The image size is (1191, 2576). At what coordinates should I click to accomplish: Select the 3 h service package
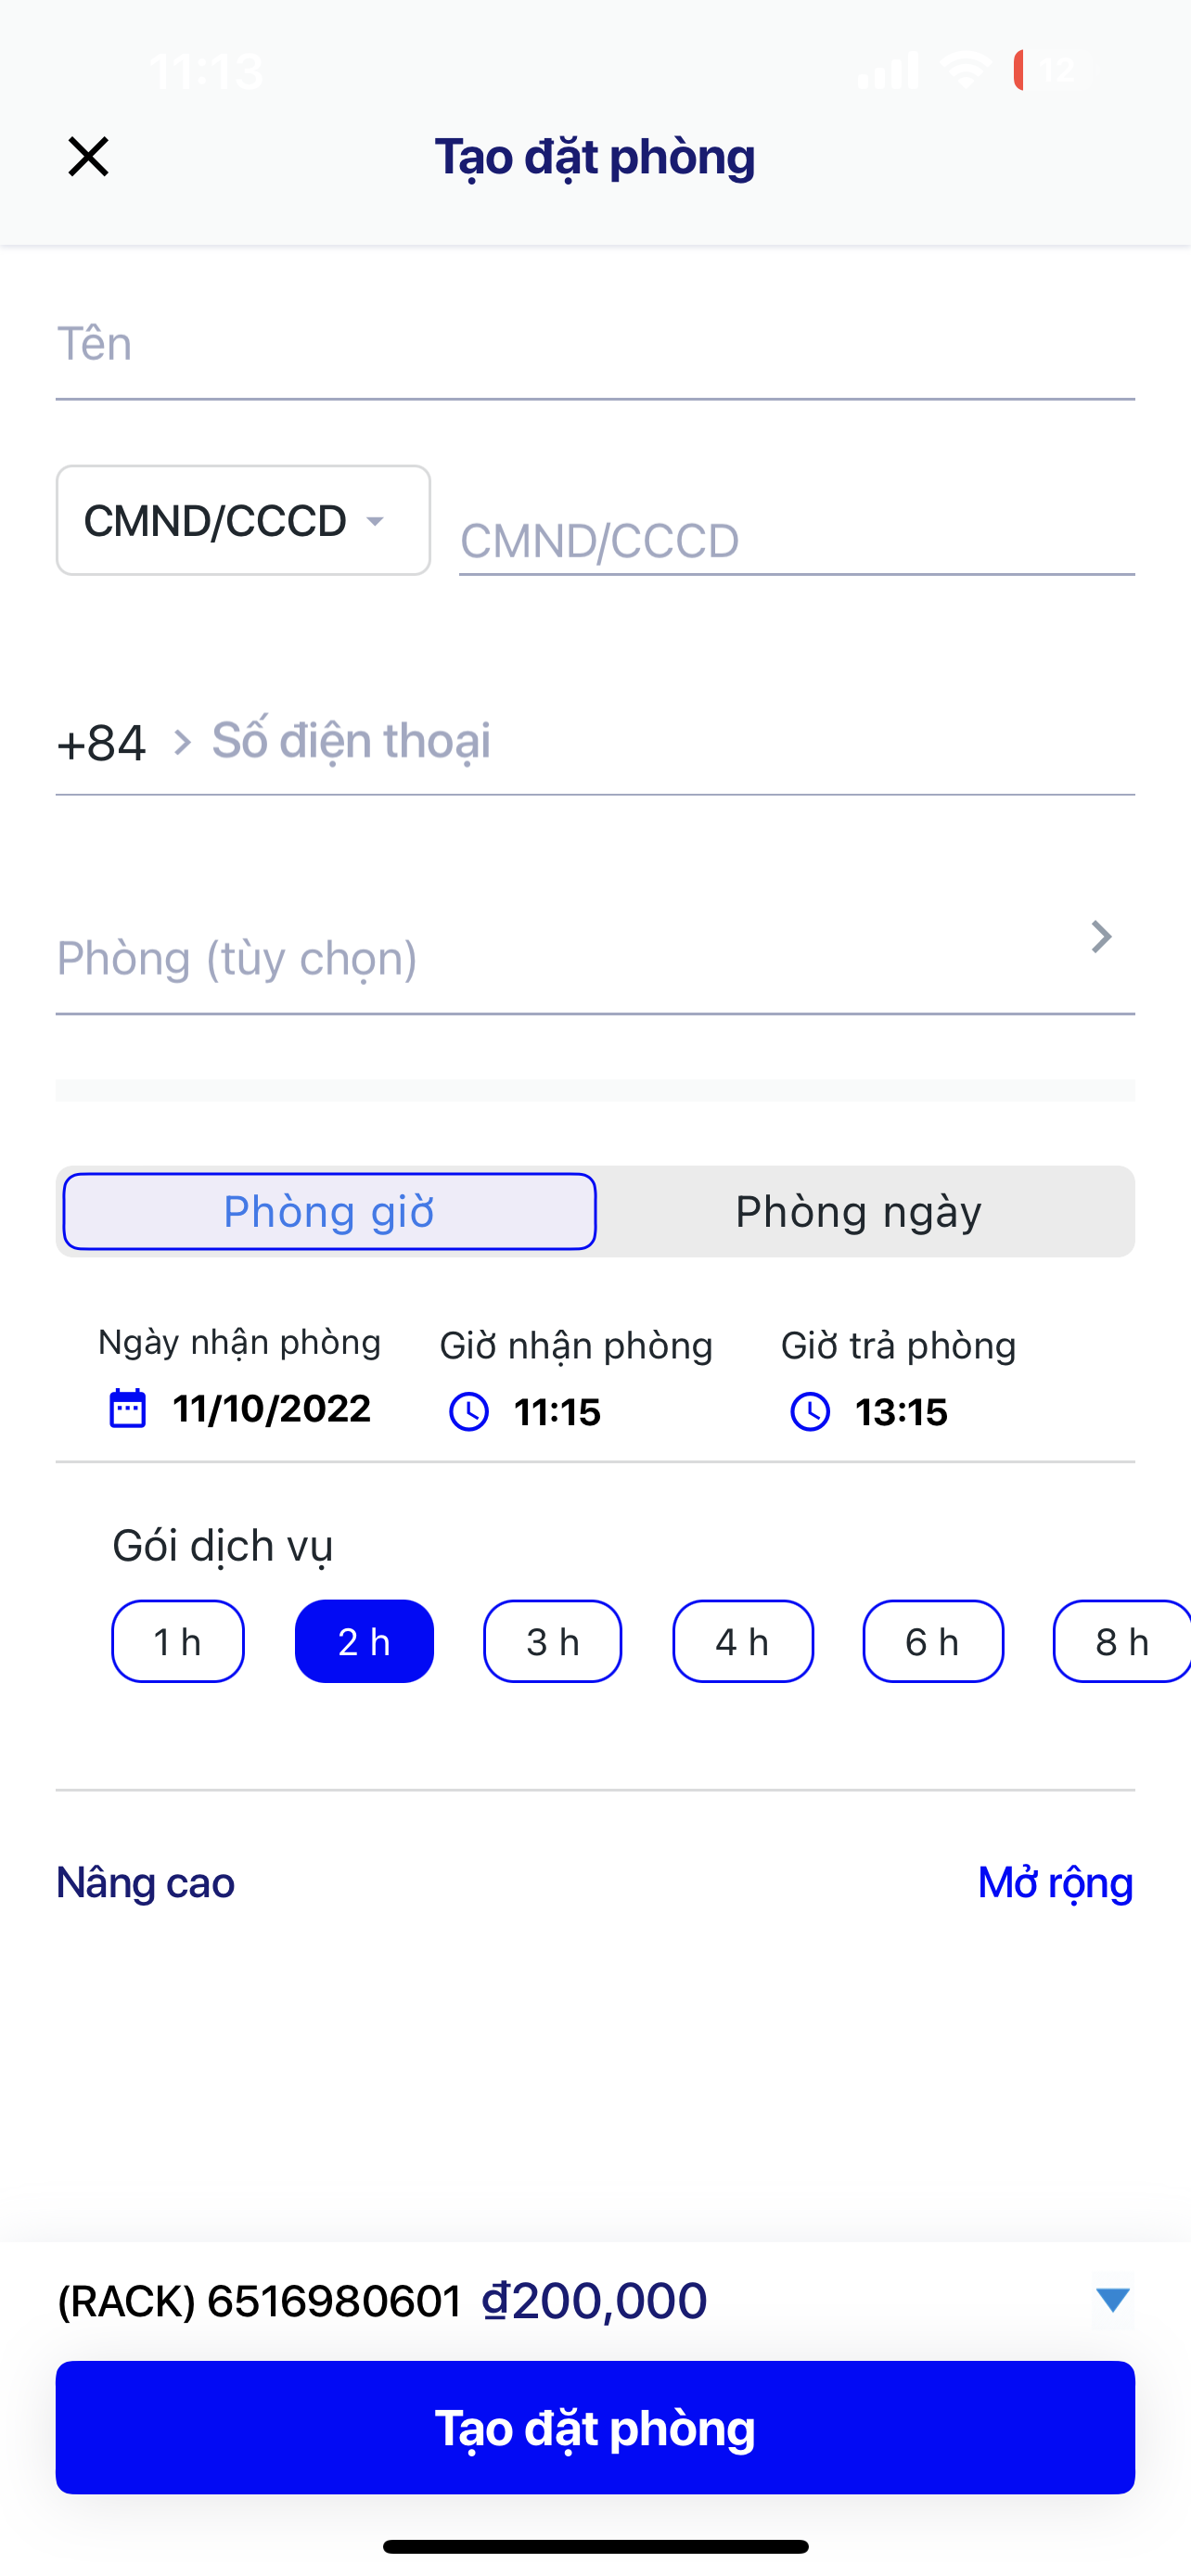[552, 1642]
